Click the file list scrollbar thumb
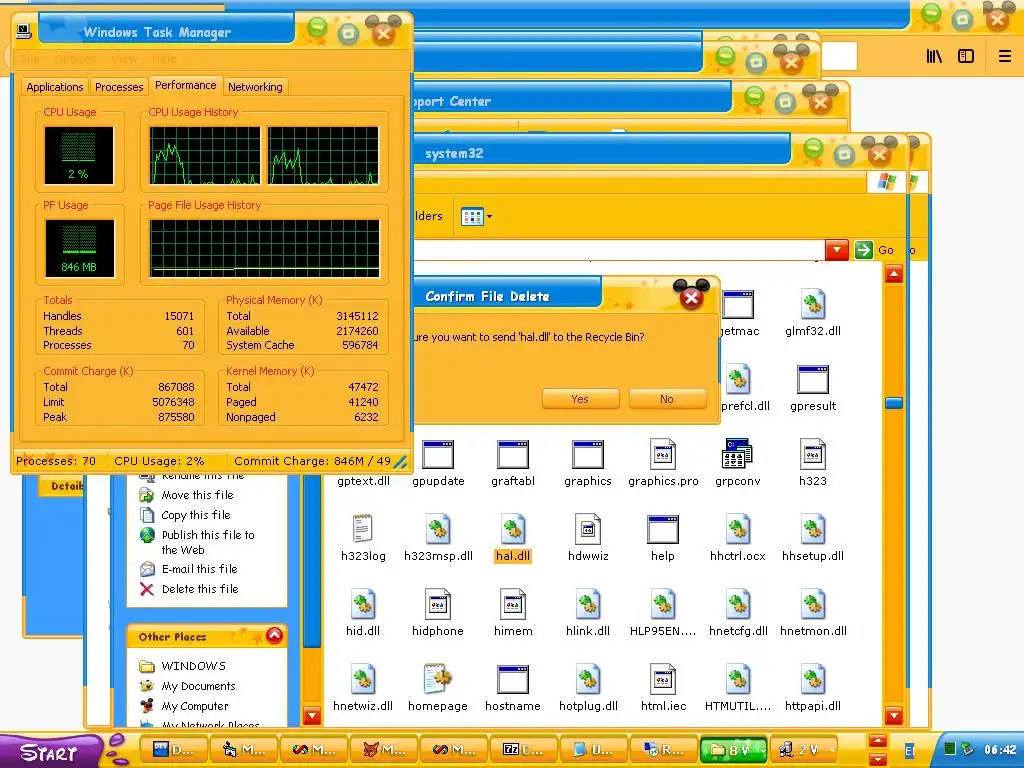 tap(893, 403)
